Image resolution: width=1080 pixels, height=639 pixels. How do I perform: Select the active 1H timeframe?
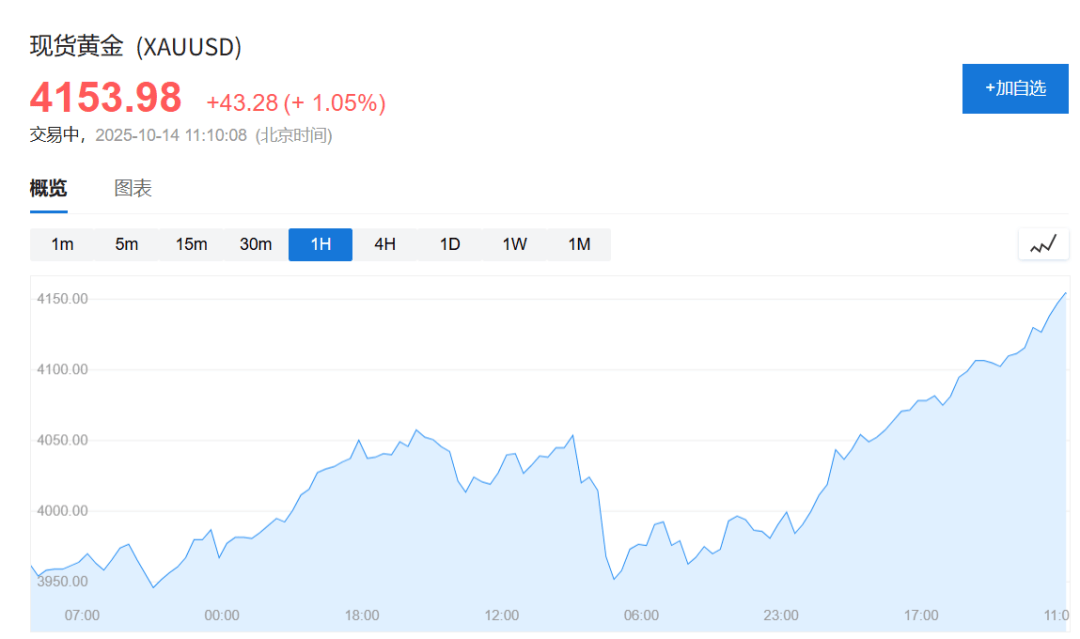[320, 245]
